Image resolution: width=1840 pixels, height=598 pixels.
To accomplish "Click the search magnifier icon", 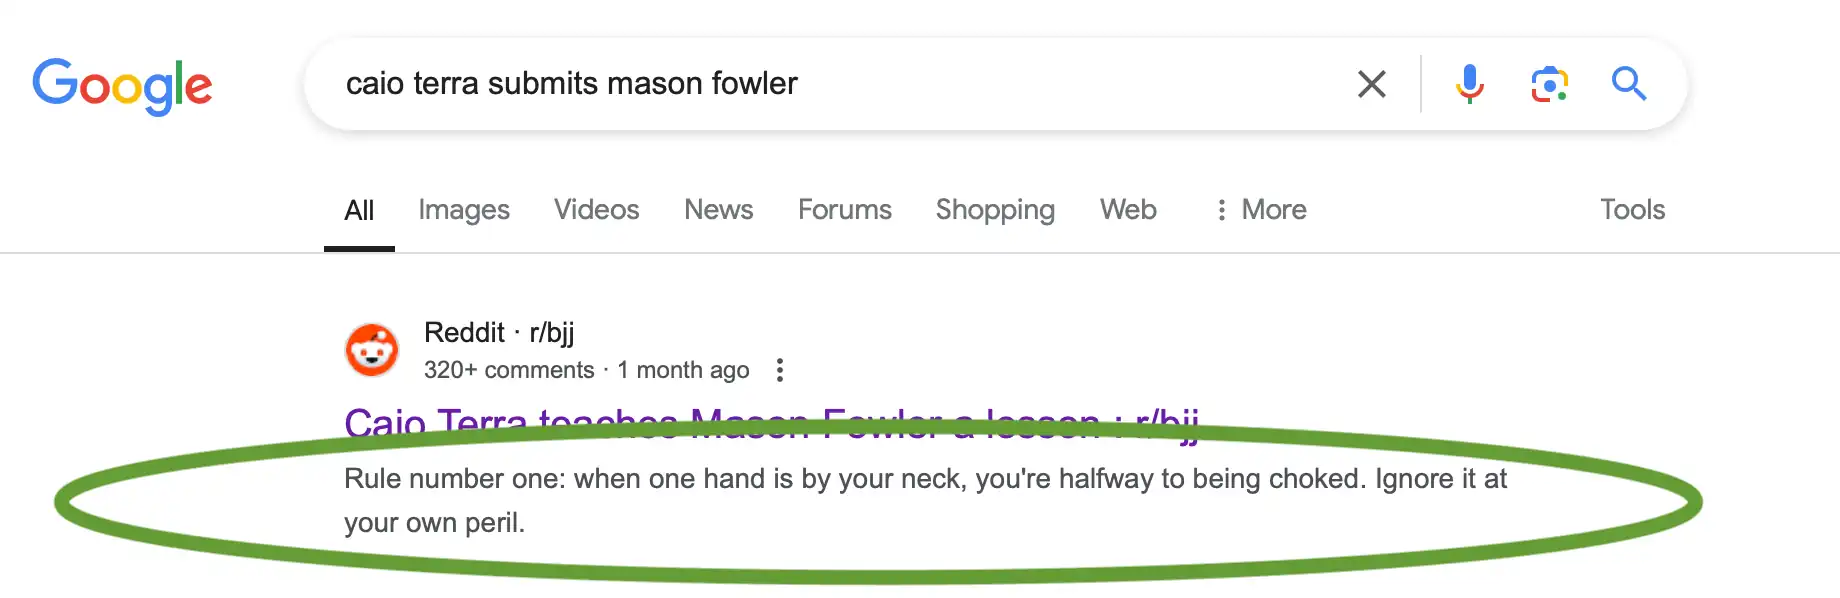I will pyautogui.click(x=1628, y=84).
